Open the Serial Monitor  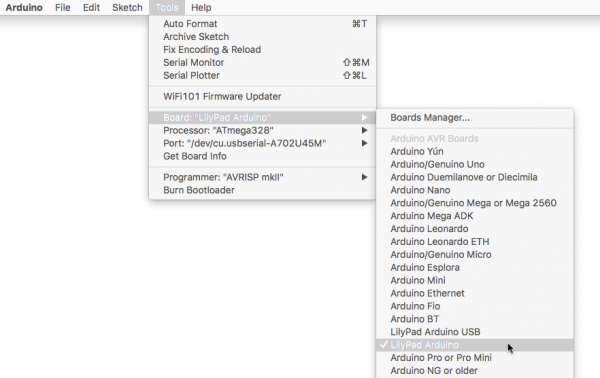pos(262,62)
